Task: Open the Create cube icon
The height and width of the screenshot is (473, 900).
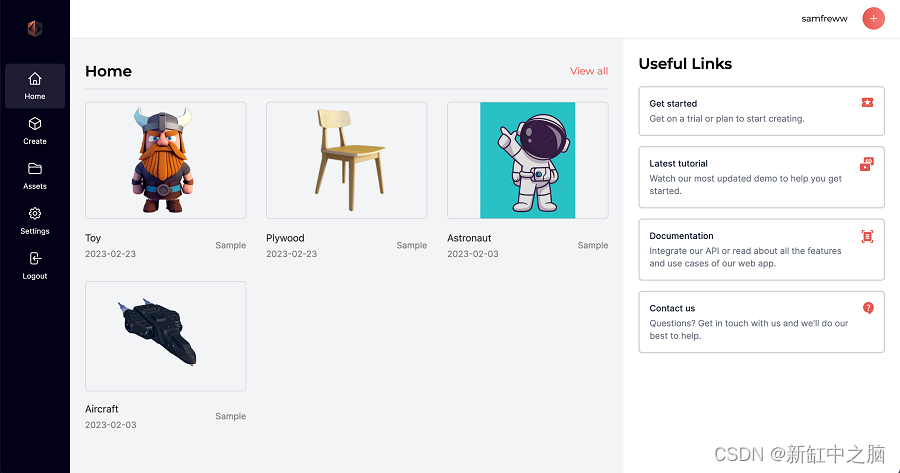Action: click(35, 124)
